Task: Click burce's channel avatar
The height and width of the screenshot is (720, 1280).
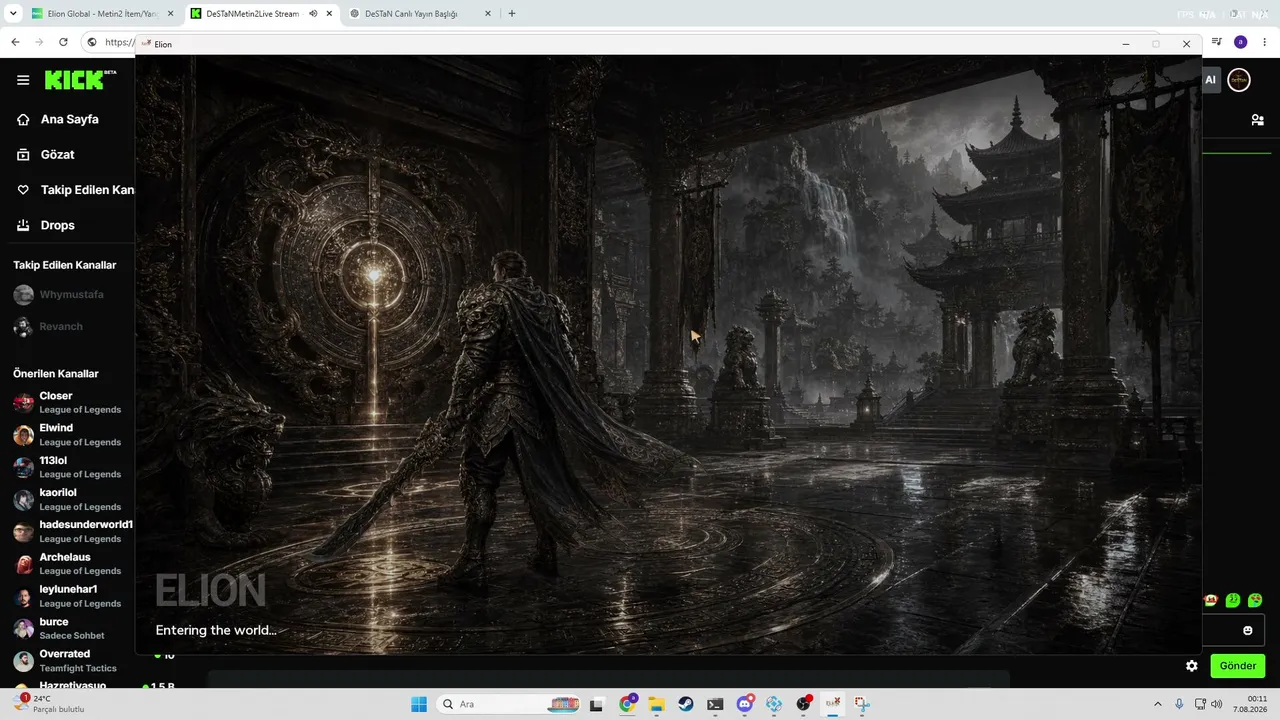Action: pyautogui.click(x=23, y=629)
